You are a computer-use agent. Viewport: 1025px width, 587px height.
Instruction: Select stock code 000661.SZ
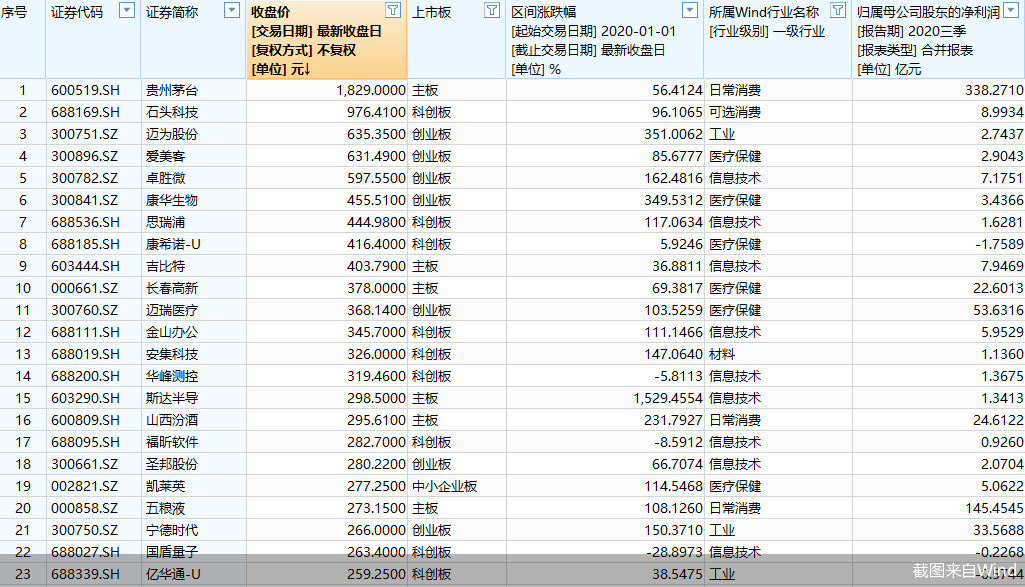pyautogui.click(x=85, y=288)
